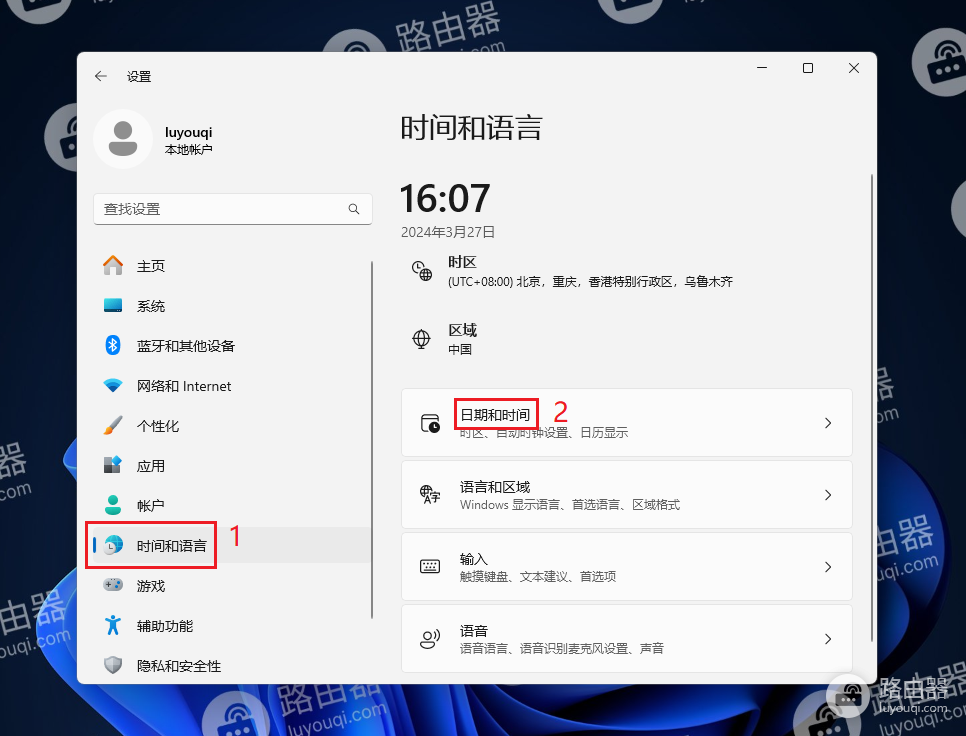Viewport: 966px width, 736px height.
Task: Expand 语音 with its chevron
Action: point(828,639)
